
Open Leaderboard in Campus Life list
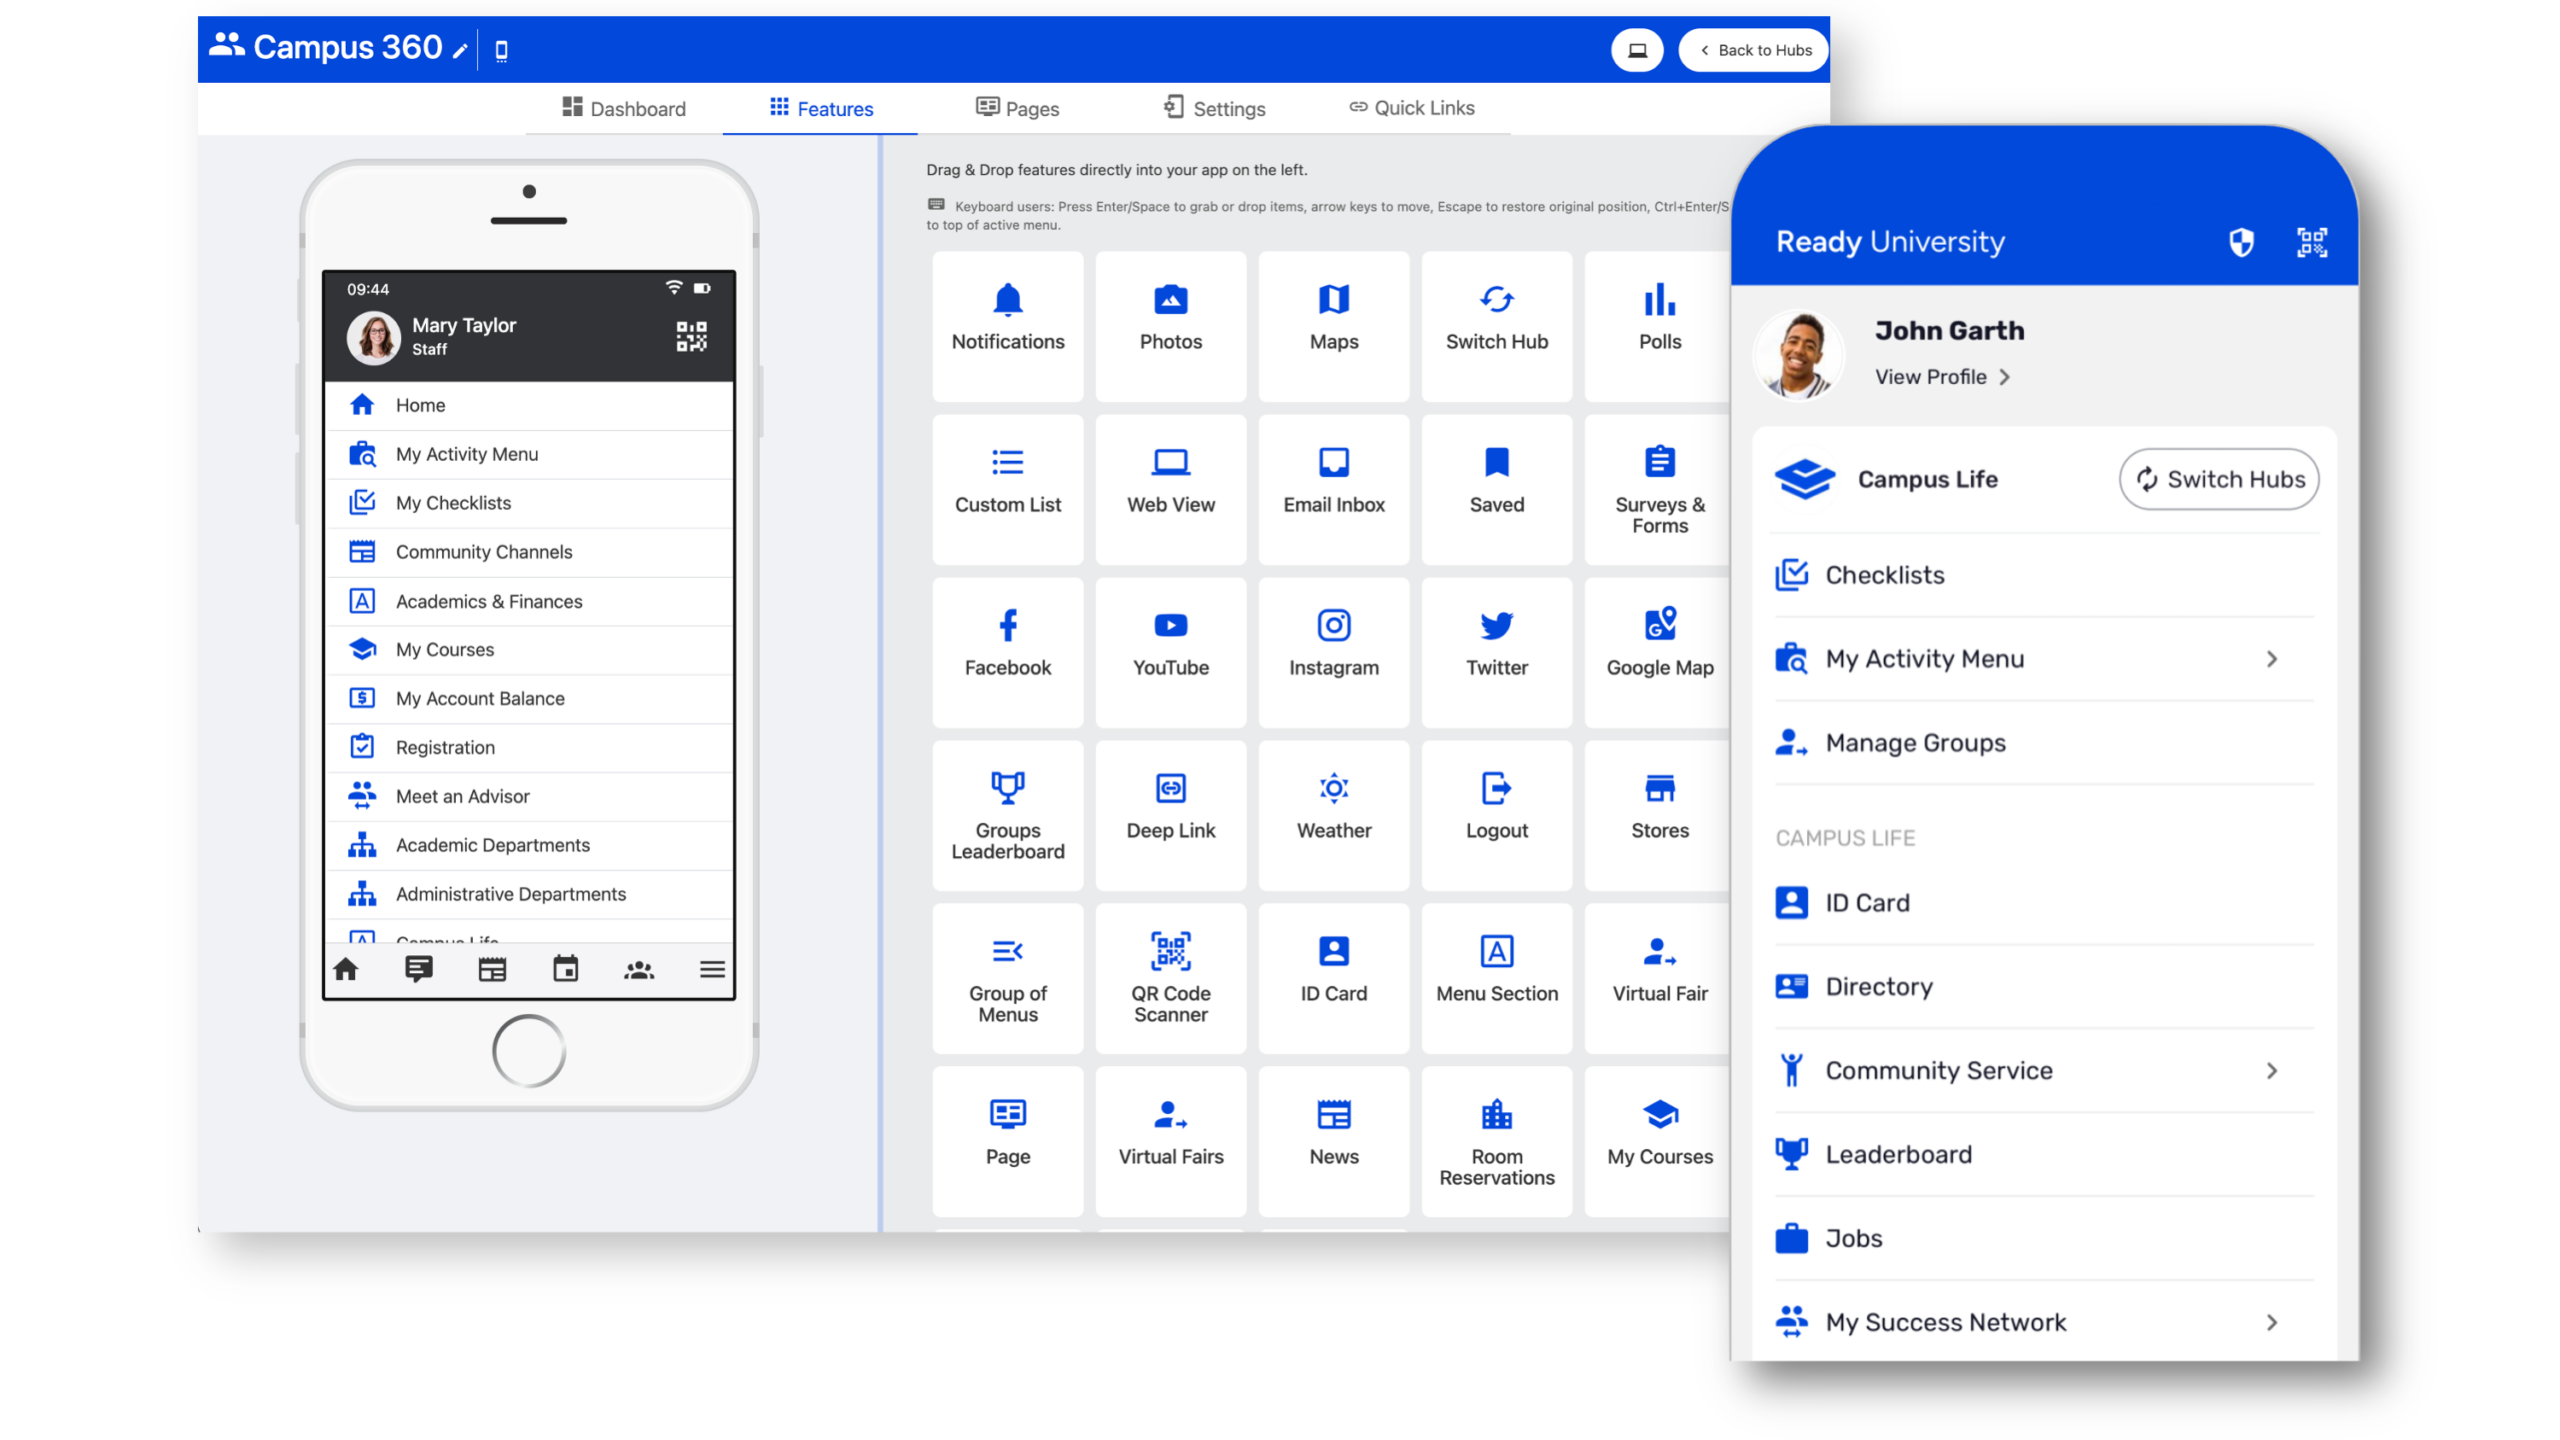tap(2042, 1154)
